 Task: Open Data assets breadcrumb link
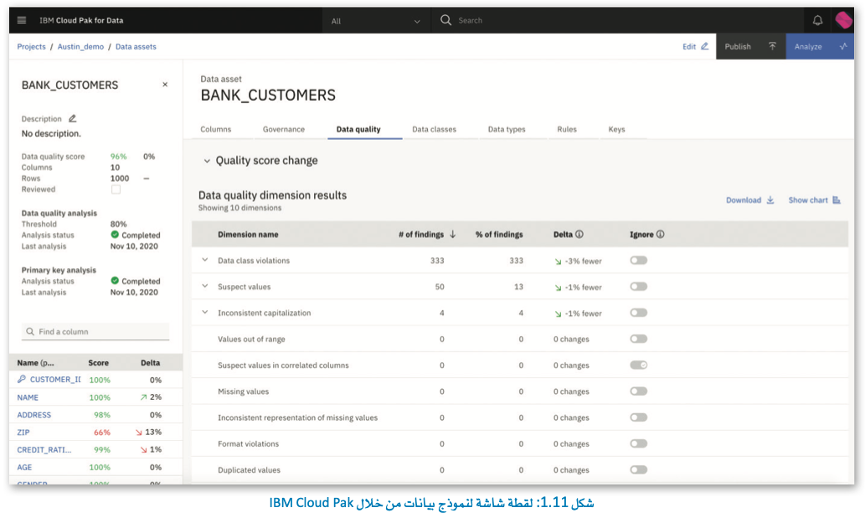coord(136,46)
